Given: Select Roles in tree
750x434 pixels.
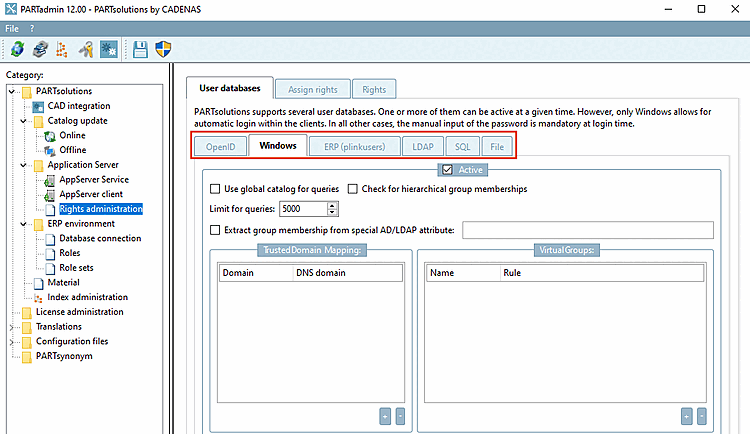Looking at the screenshot, I should click(70, 253).
